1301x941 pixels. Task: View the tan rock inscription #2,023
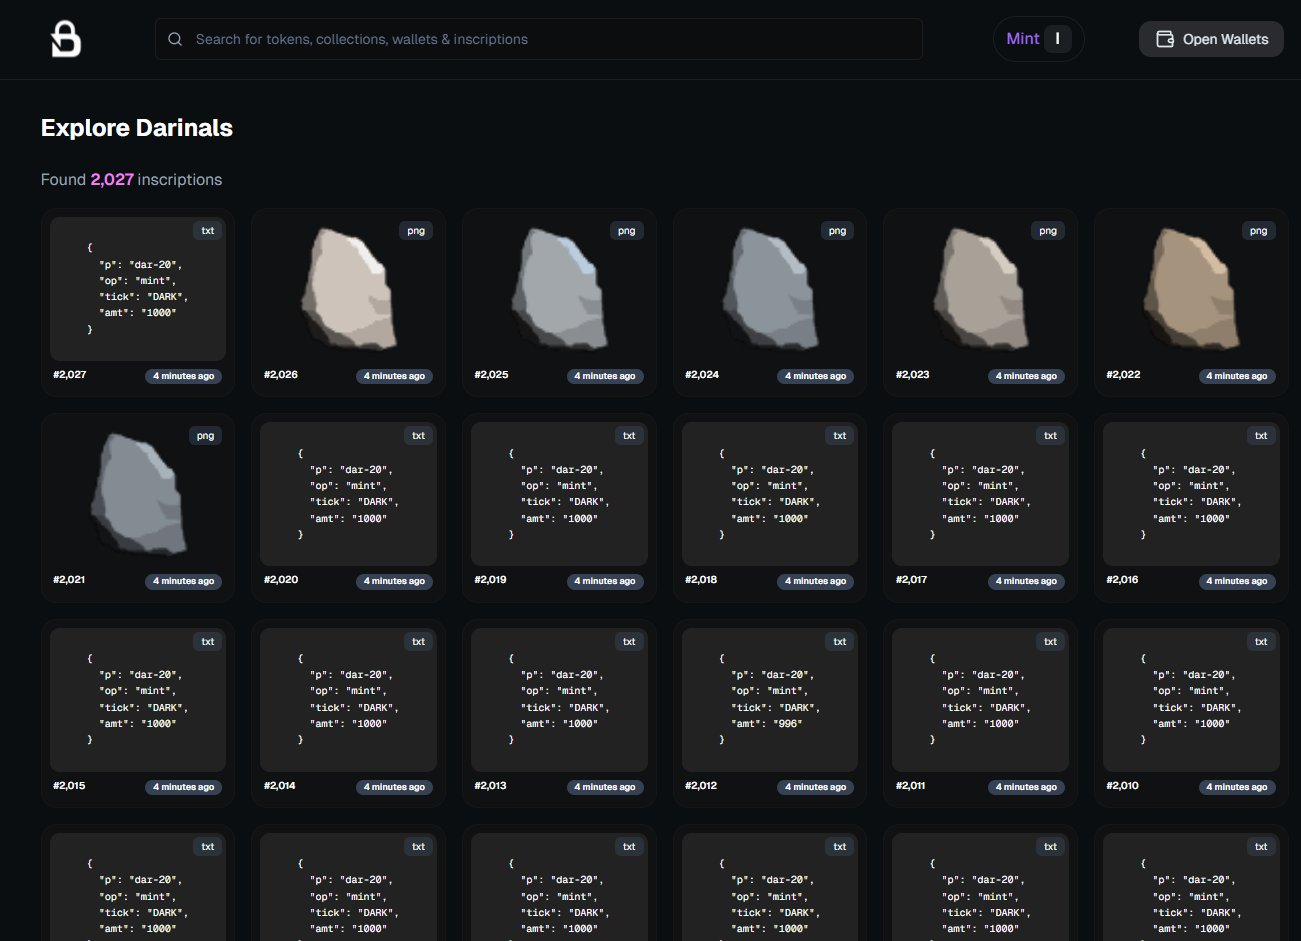click(x=978, y=288)
